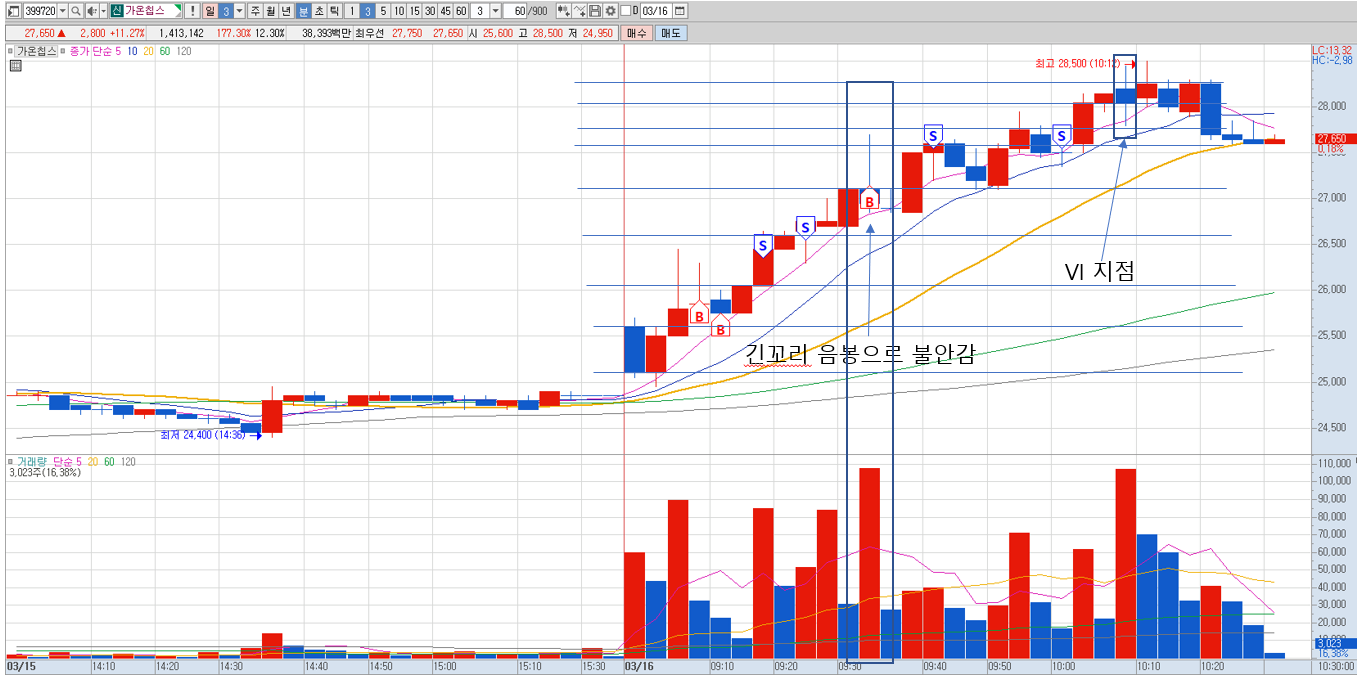Screen dimensions: 1365x680
Task: Open the interval value combo box arrow
Action: pos(495,11)
